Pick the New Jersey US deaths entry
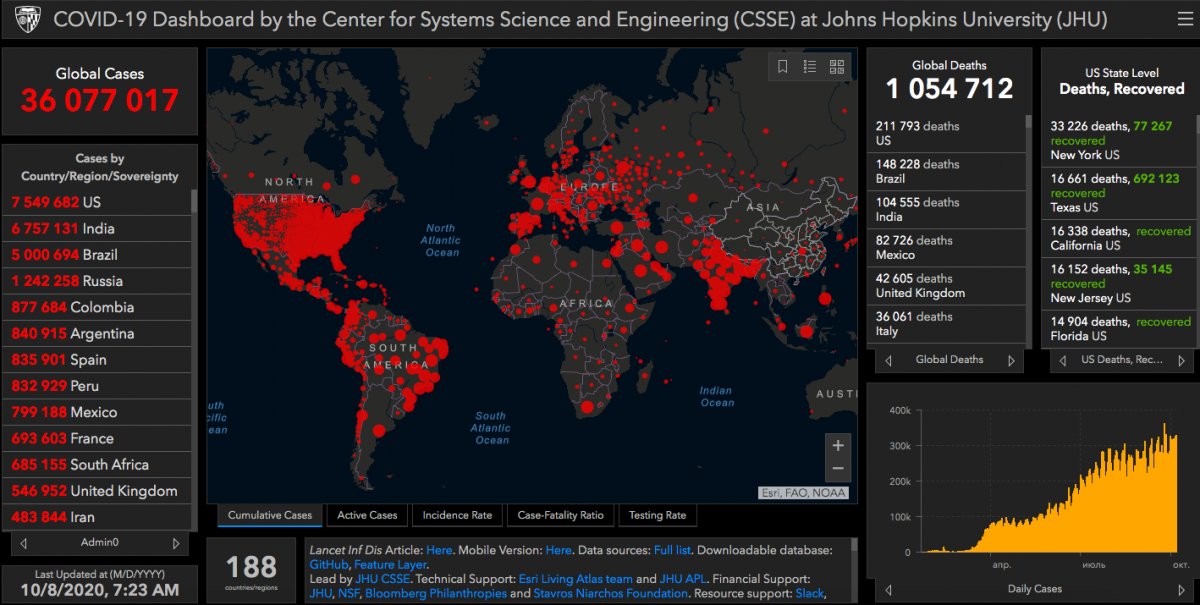Viewport: 1200px width, 605px height. (1121, 284)
